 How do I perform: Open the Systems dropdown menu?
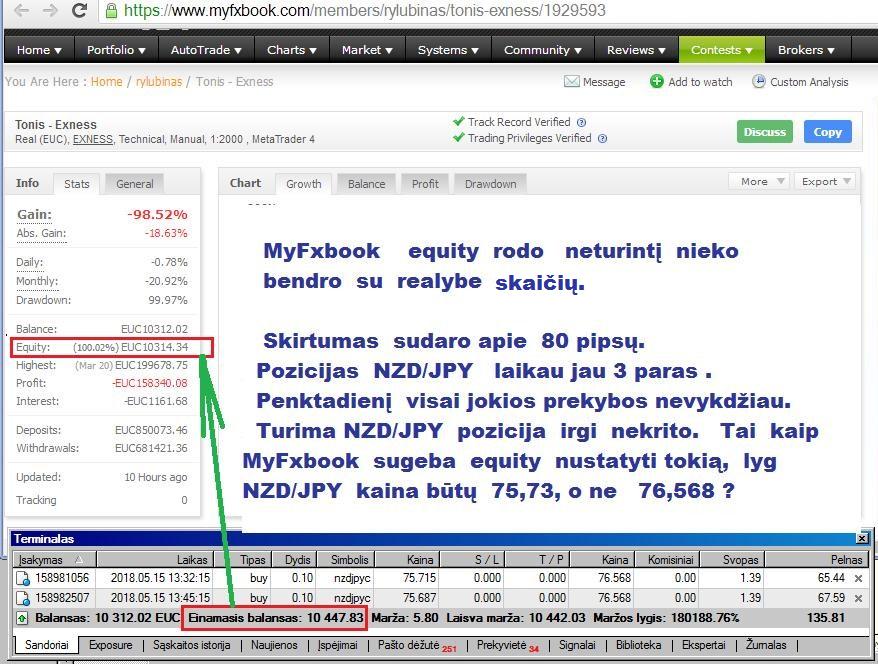tap(448, 50)
